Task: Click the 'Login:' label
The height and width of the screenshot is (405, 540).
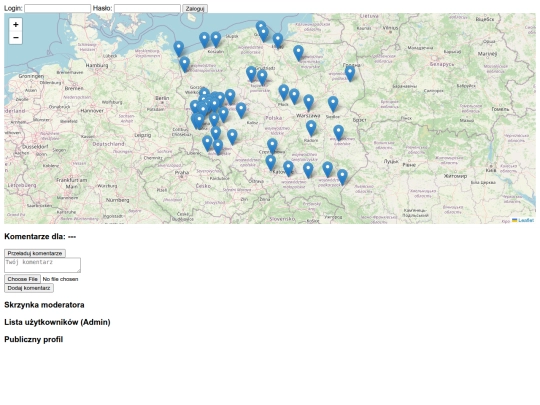Action: pyautogui.click(x=13, y=8)
